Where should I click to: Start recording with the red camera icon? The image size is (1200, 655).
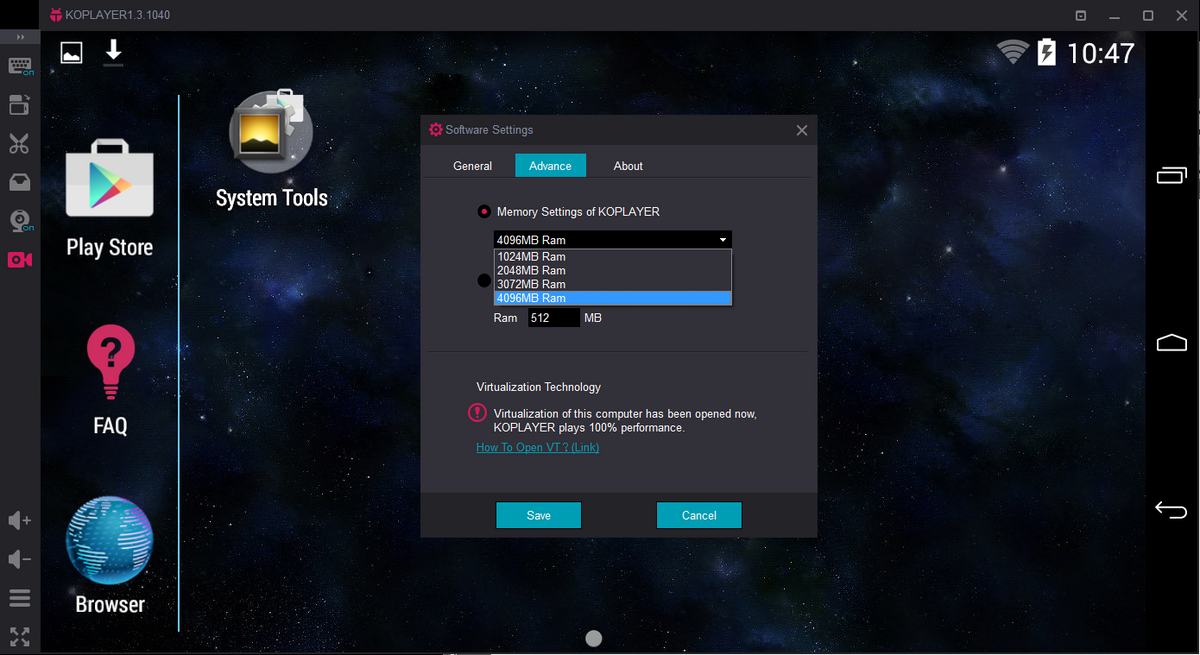point(20,260)
